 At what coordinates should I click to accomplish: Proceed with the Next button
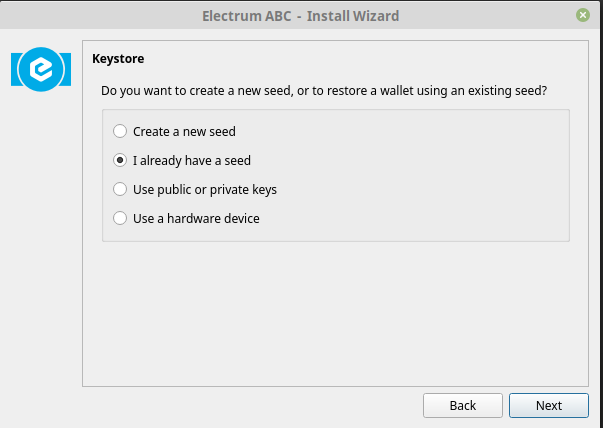pyautogui.click(x=549, y=405)
